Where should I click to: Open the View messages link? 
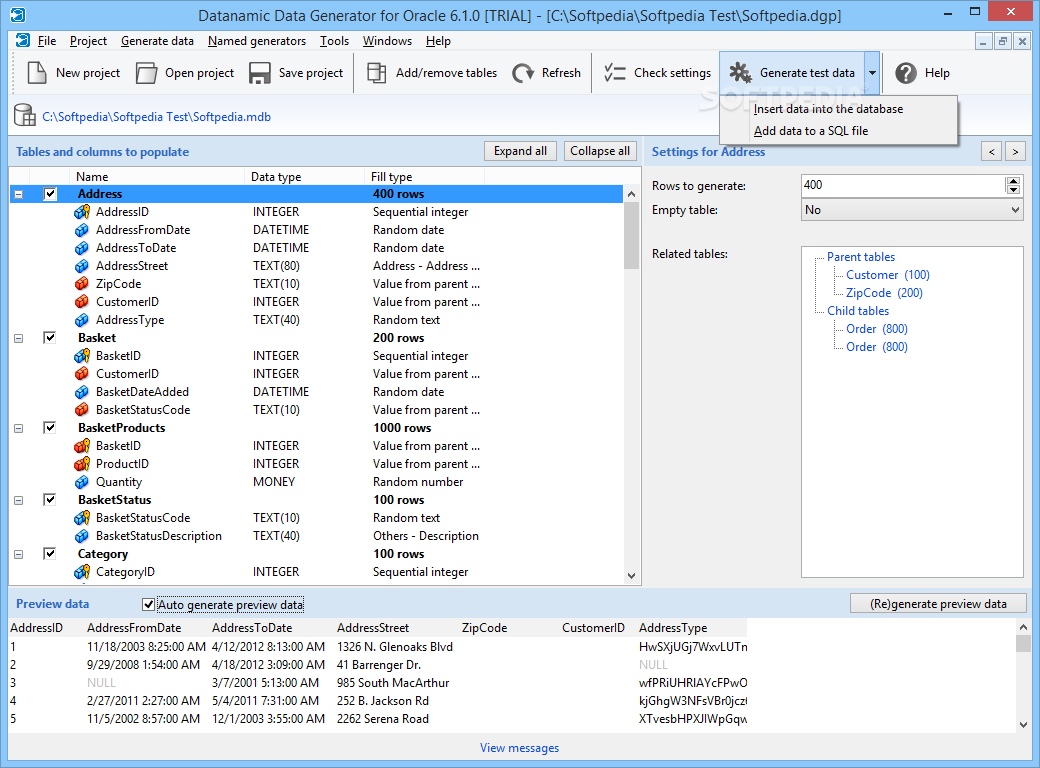pyautogui.click(x=519, y=747)
